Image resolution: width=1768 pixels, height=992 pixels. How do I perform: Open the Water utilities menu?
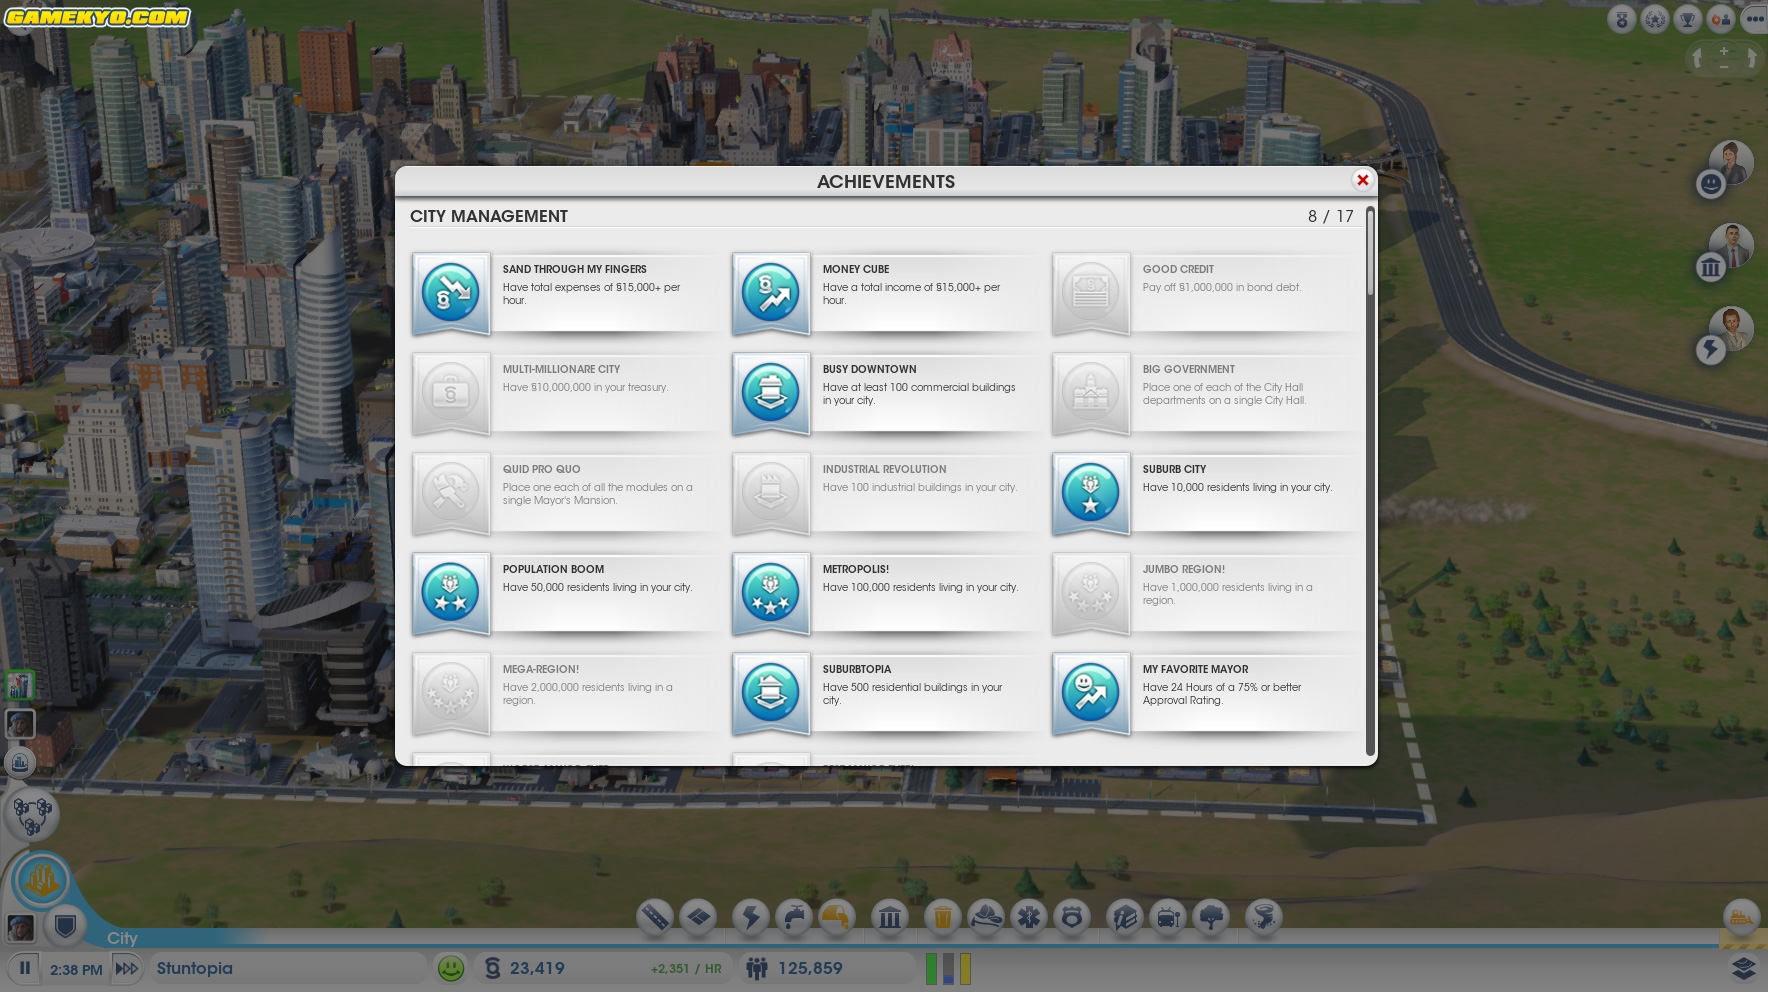click(793, 916)
